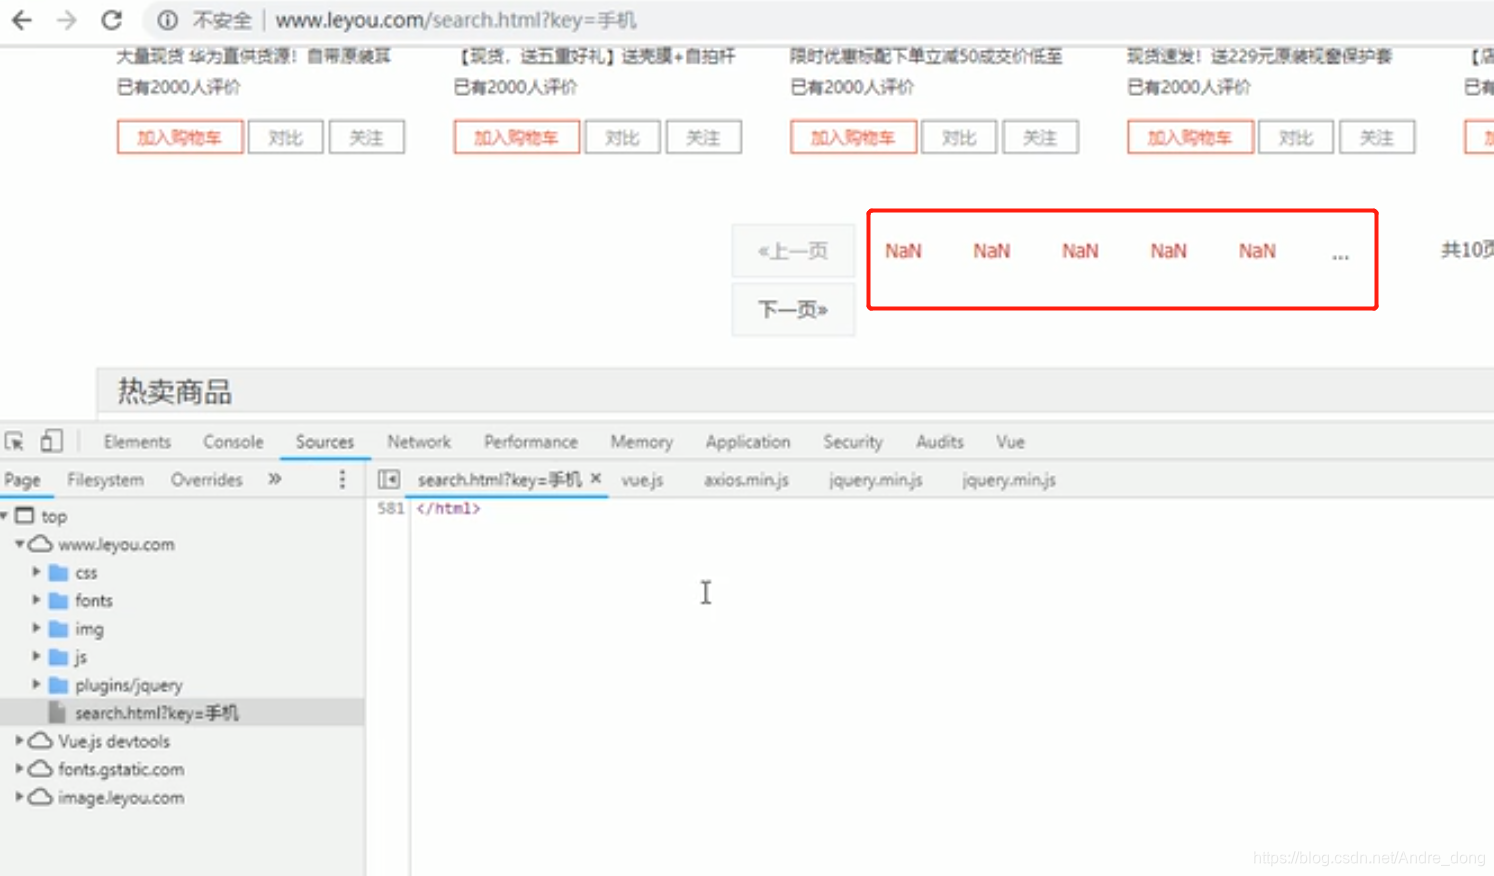The height and width of the screenshot is (876, 1494).
Task: Switch to the vue.js file tab
Action: [x=642, y=480]
